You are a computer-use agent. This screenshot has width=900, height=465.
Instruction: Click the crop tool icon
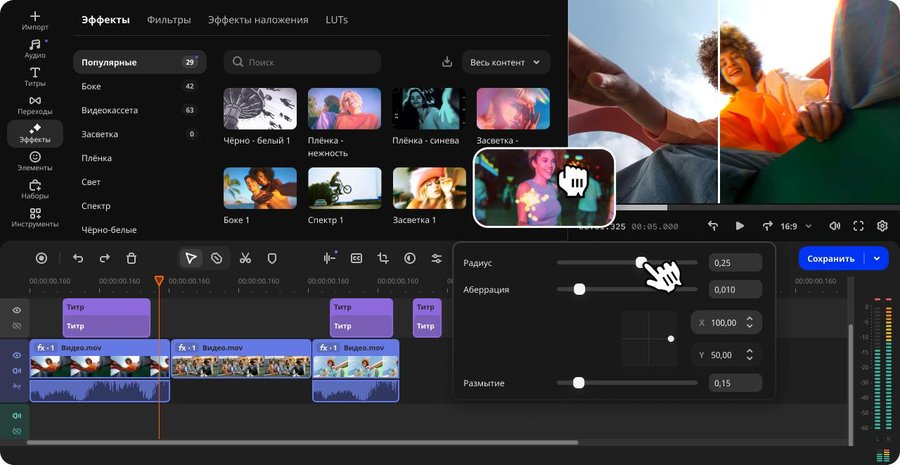(383, 258)
